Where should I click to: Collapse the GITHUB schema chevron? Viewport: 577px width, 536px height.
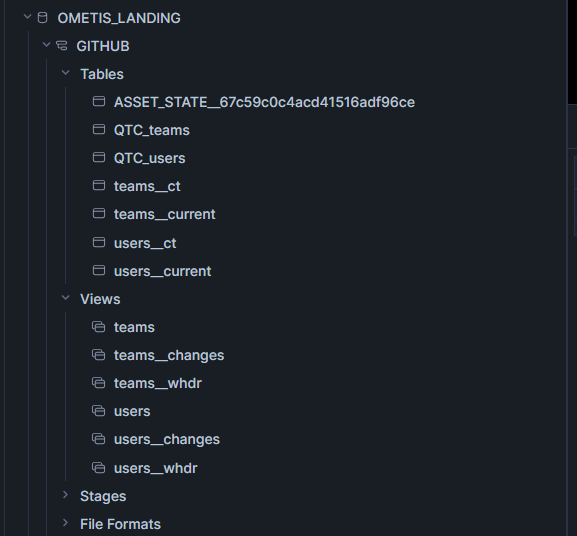[46, 45]
